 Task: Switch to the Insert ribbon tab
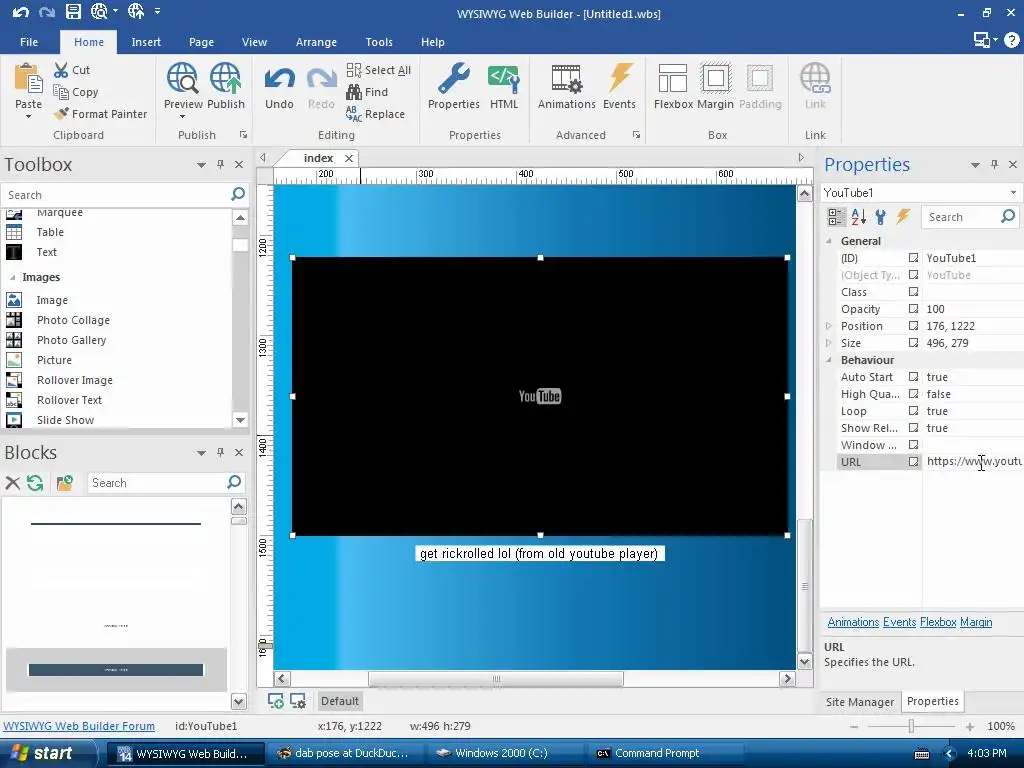point(146,42)
